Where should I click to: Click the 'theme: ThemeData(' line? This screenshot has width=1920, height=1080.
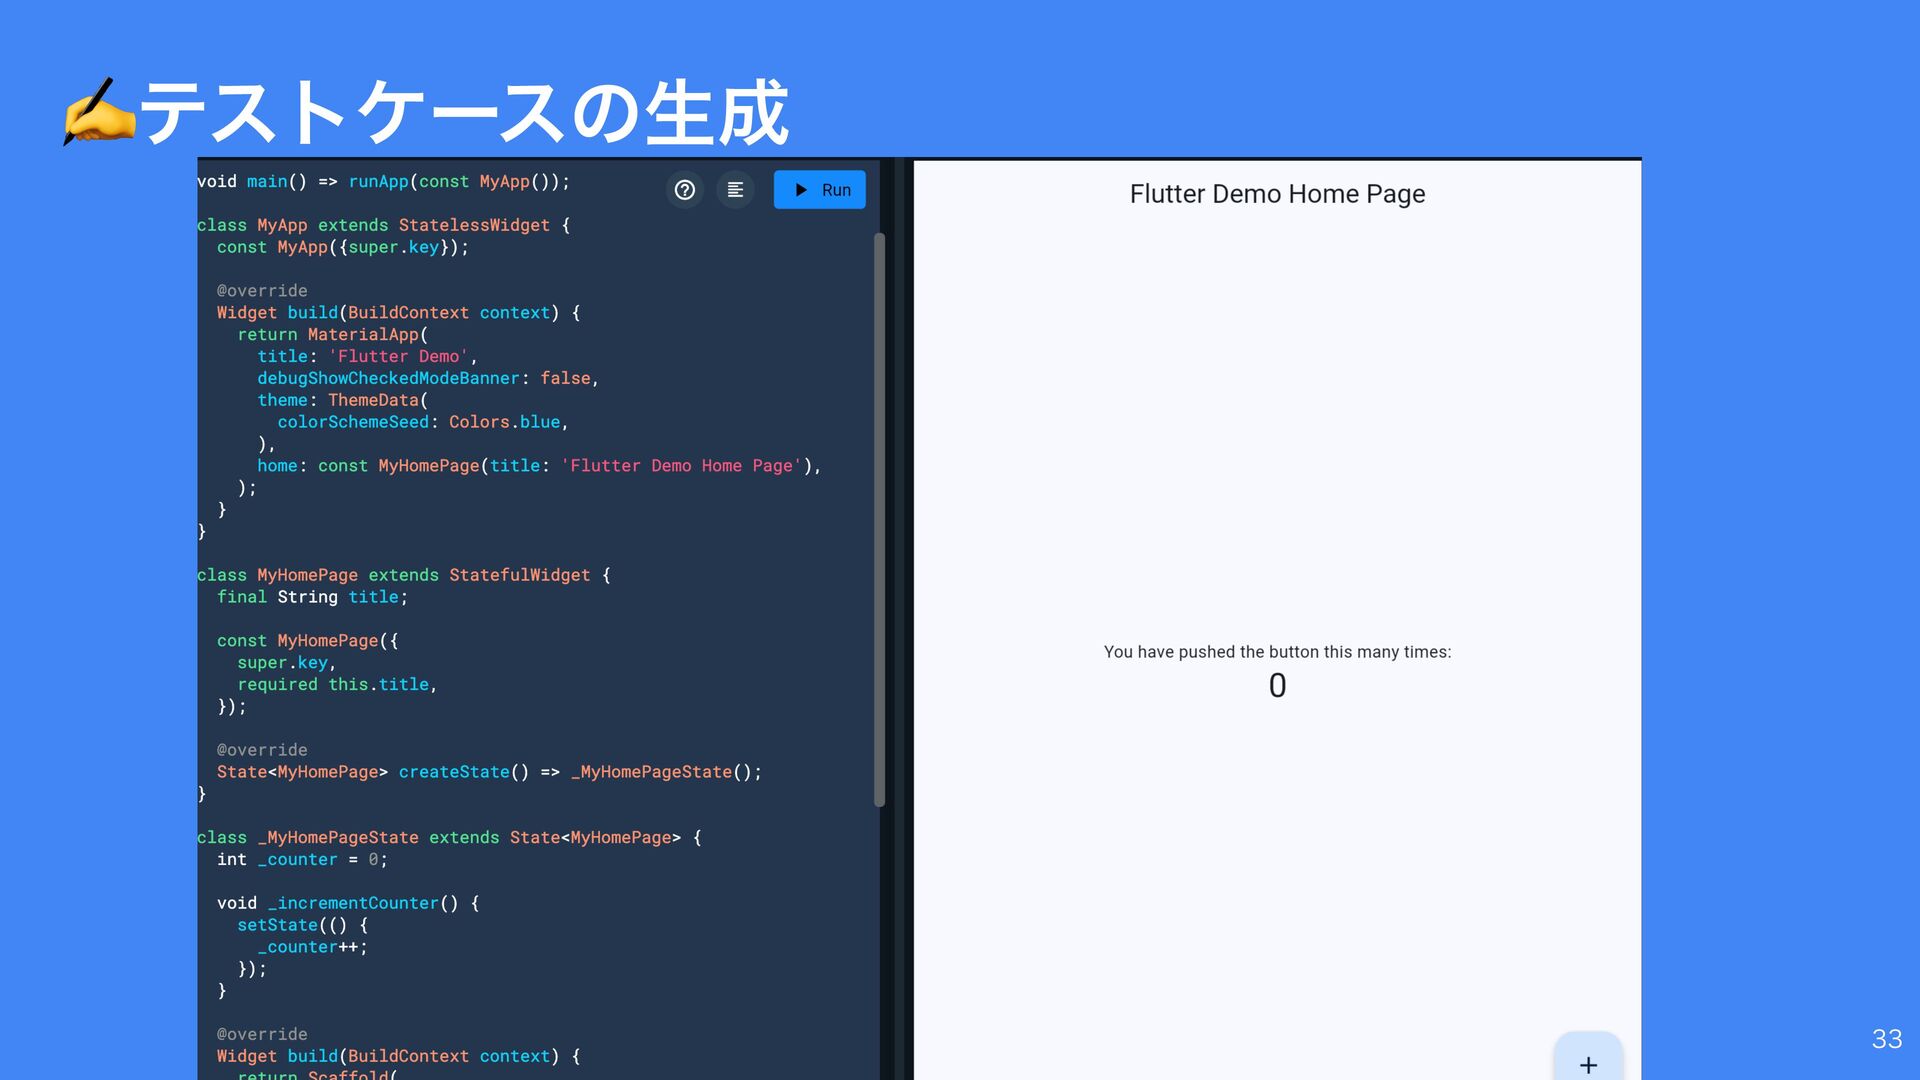point(343,401)
